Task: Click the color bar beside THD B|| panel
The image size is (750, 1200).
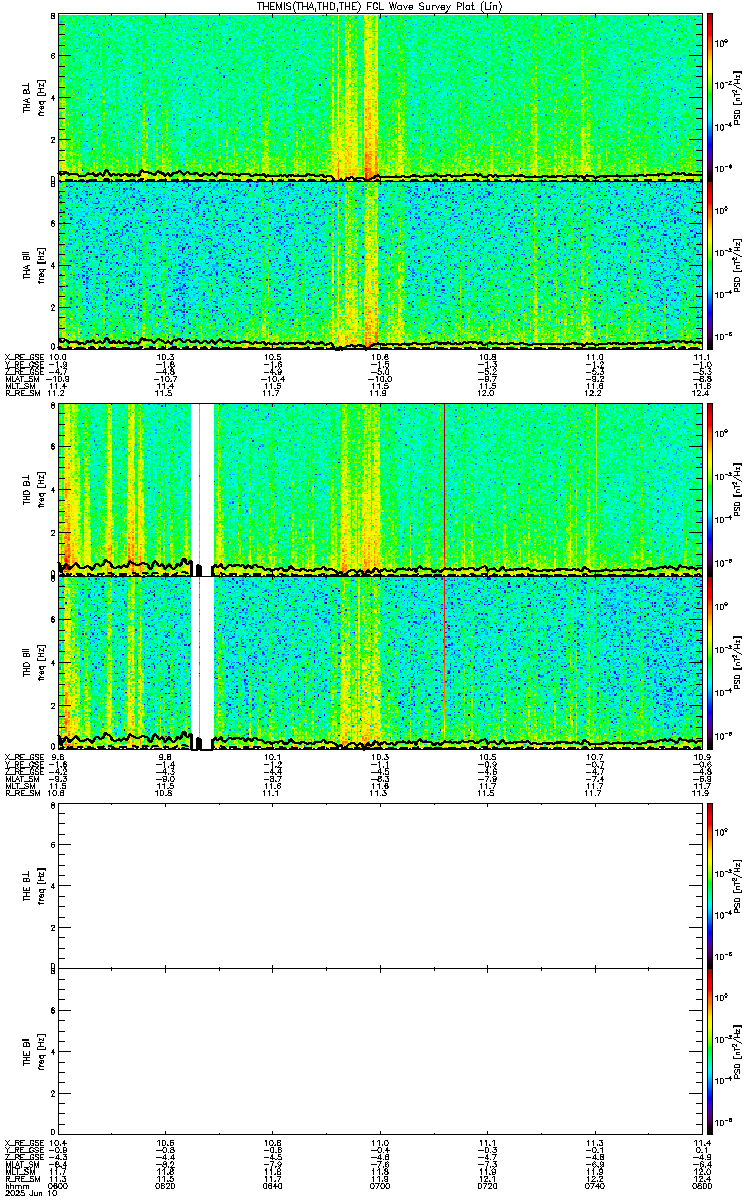Action: click(710, 663)
